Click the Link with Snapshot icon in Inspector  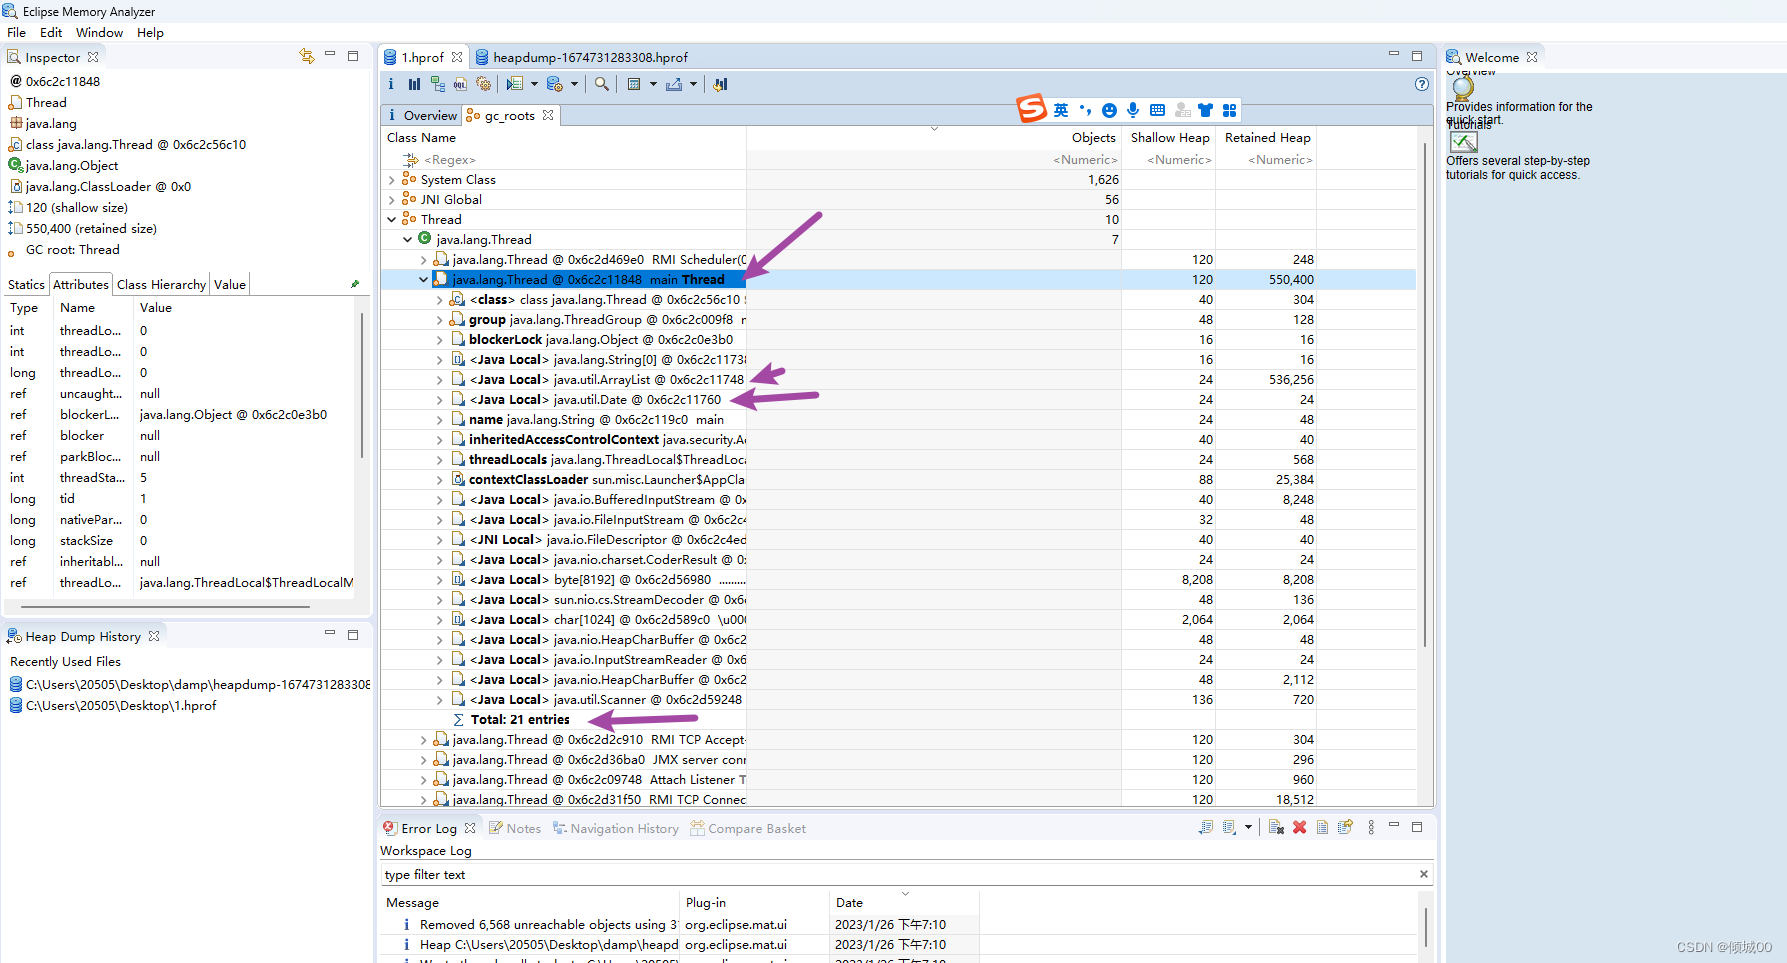[x=306, y=56]
